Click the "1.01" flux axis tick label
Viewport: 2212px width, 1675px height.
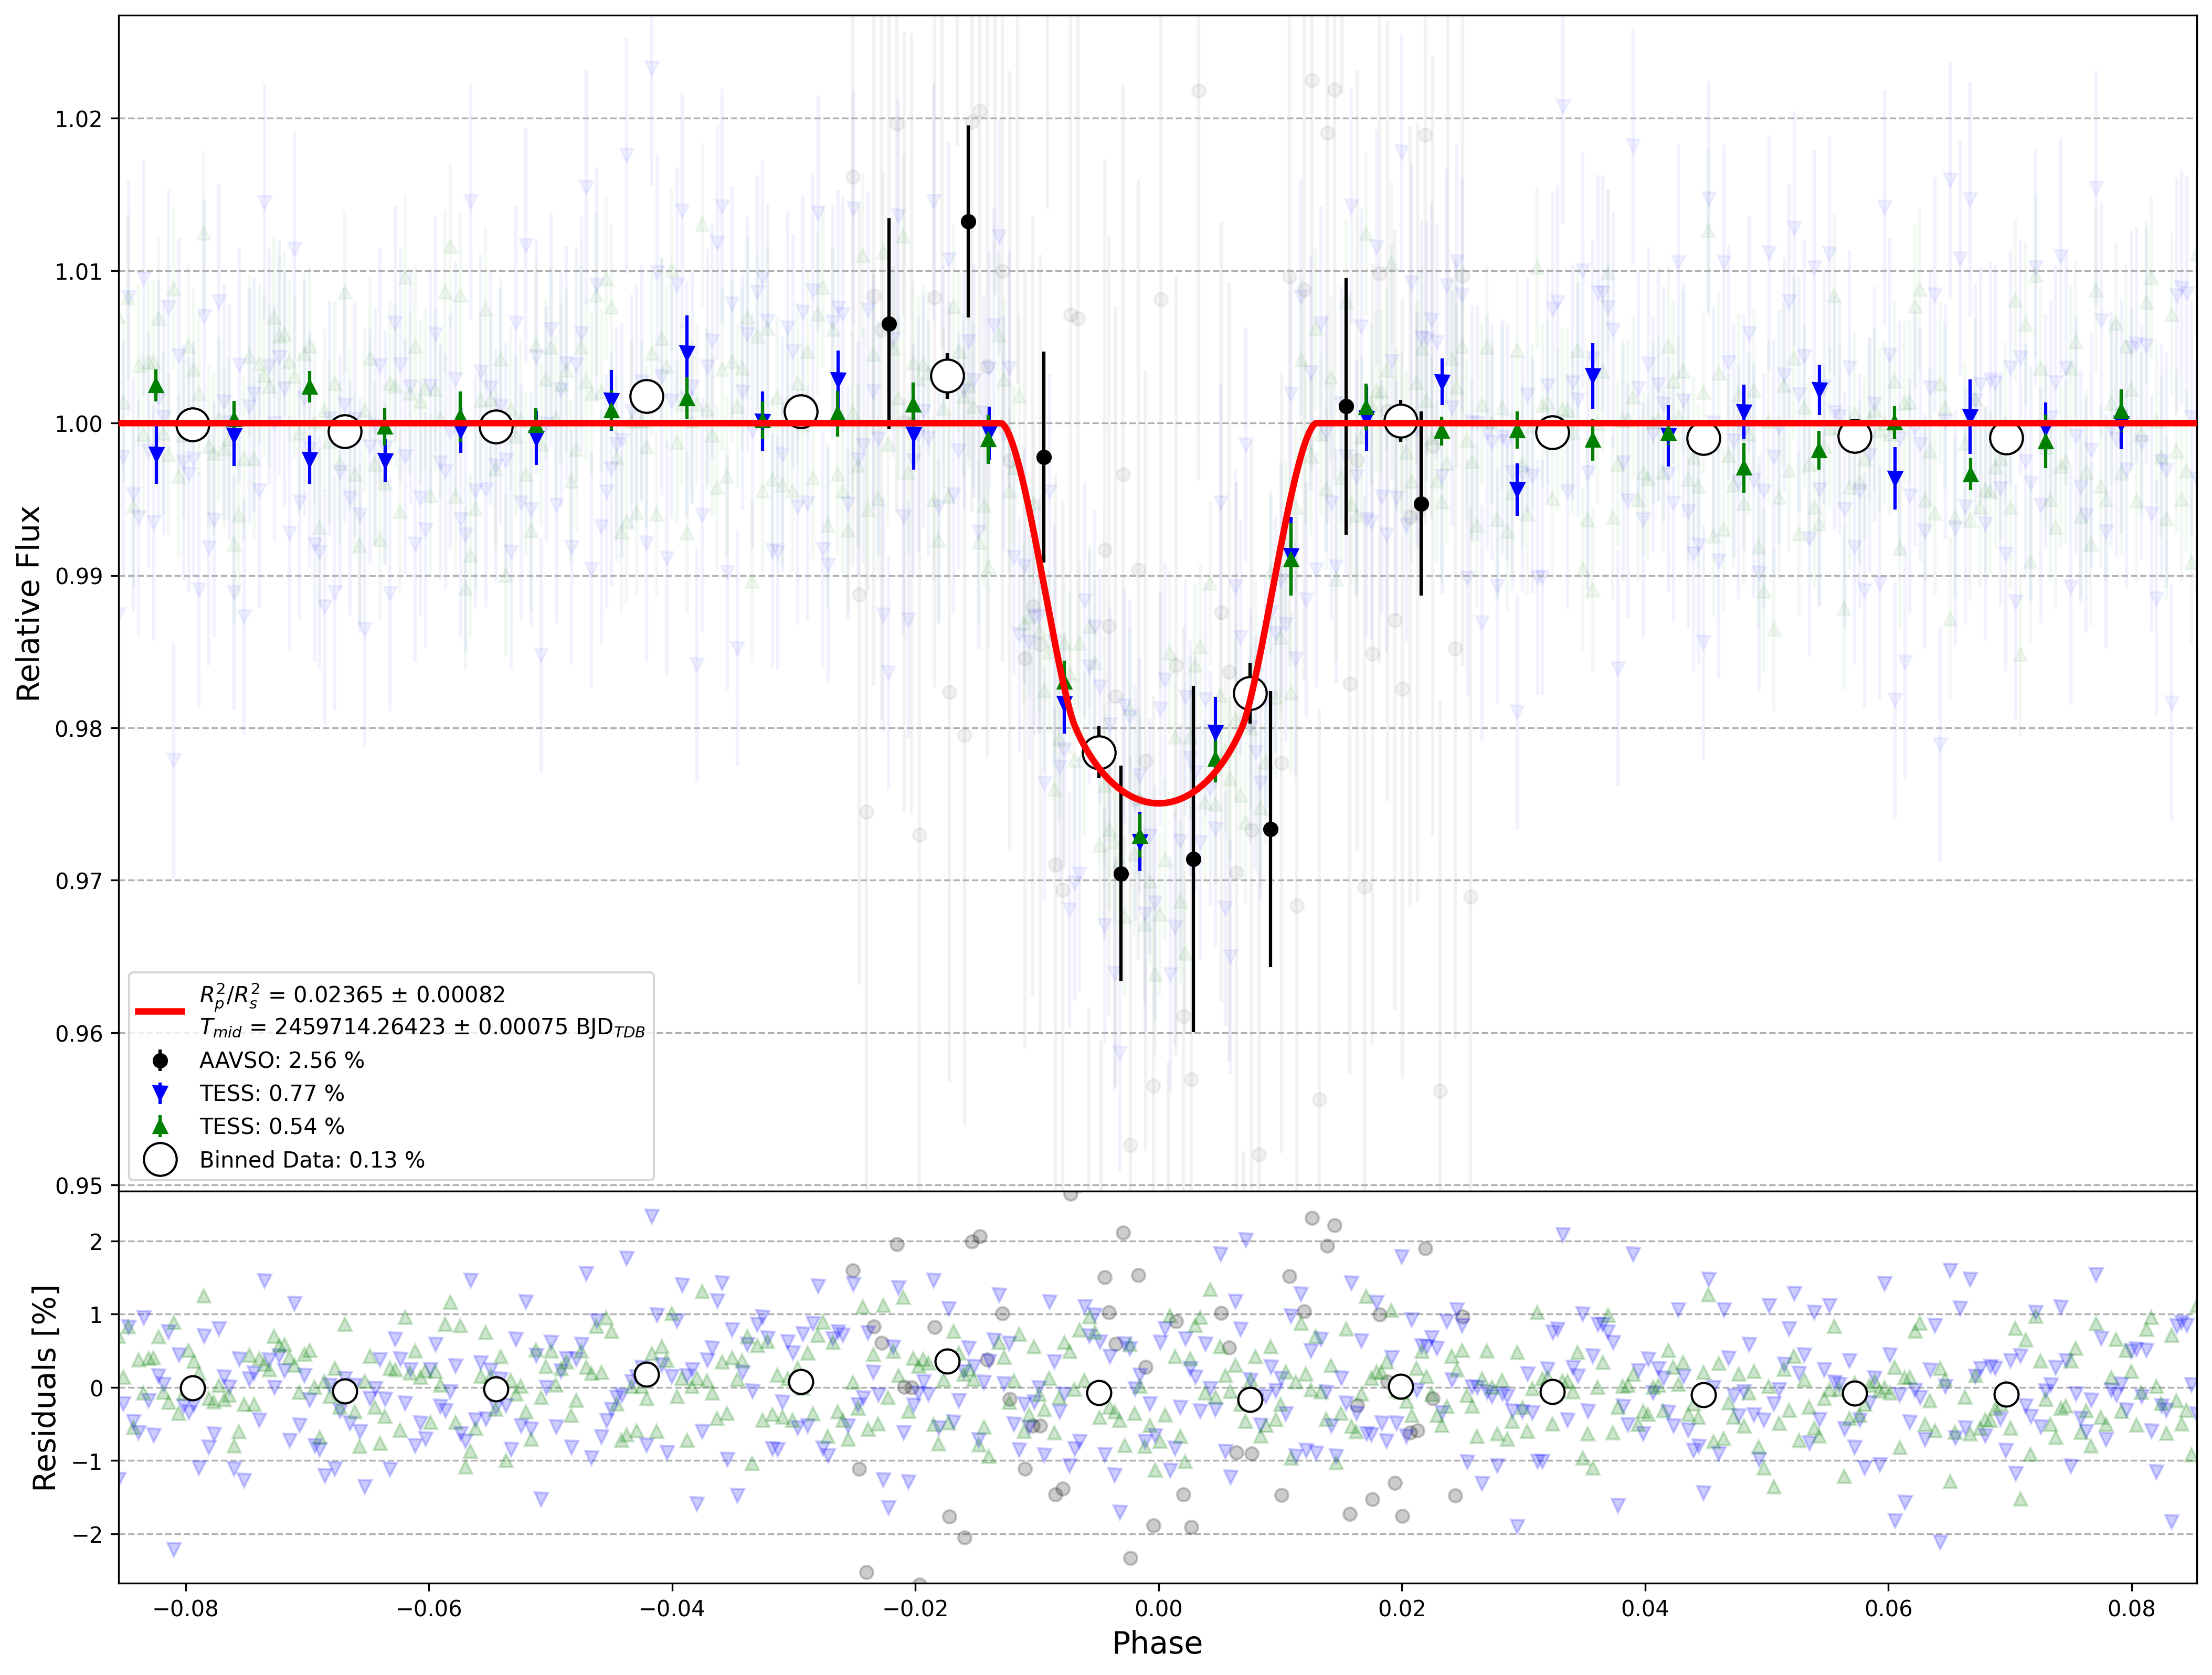point(79,272)
